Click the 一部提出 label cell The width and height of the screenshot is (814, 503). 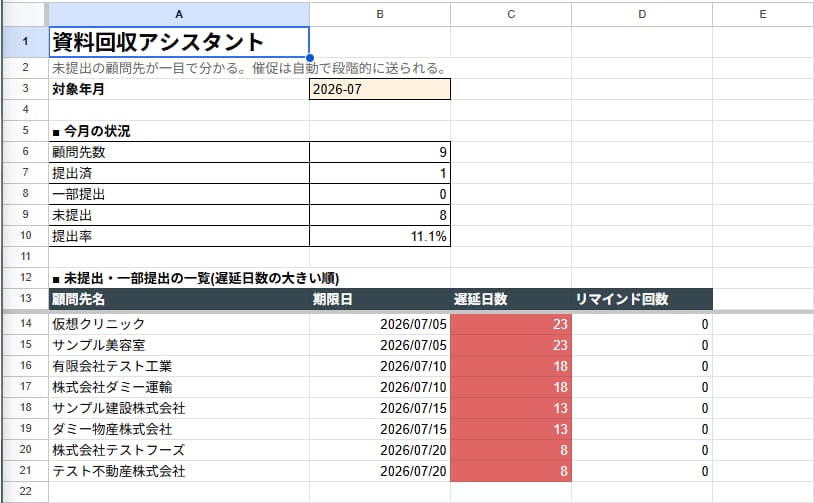click(x=179, y=194)
